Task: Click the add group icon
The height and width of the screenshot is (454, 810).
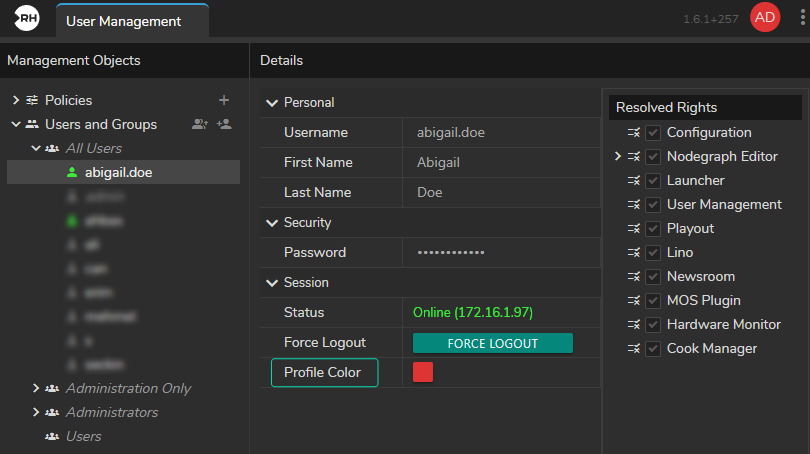Action: pyautogui.click(x=224, y=124)
